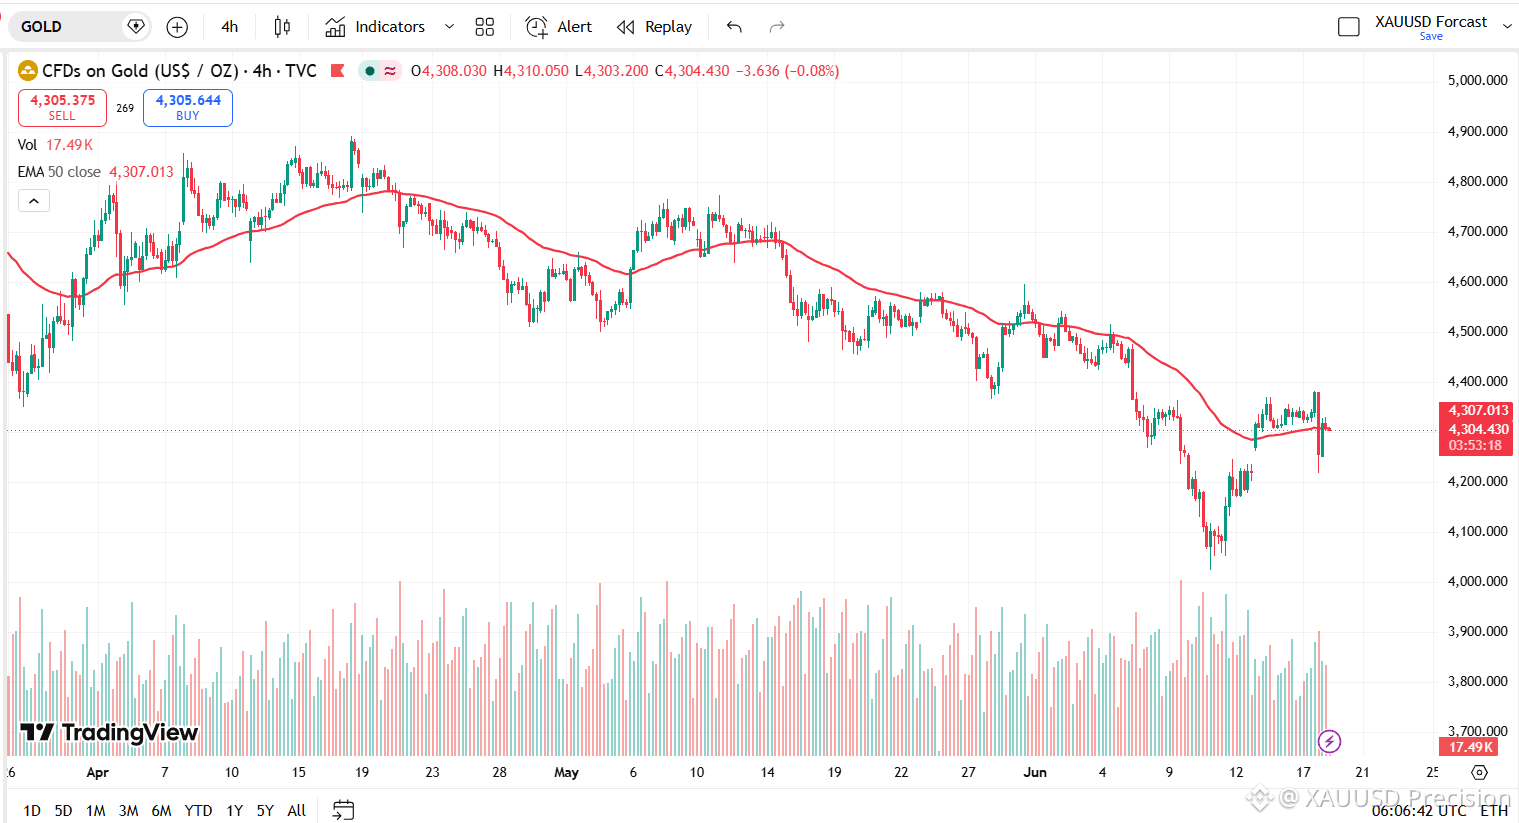Add a symbol with the plus icon

177,27
